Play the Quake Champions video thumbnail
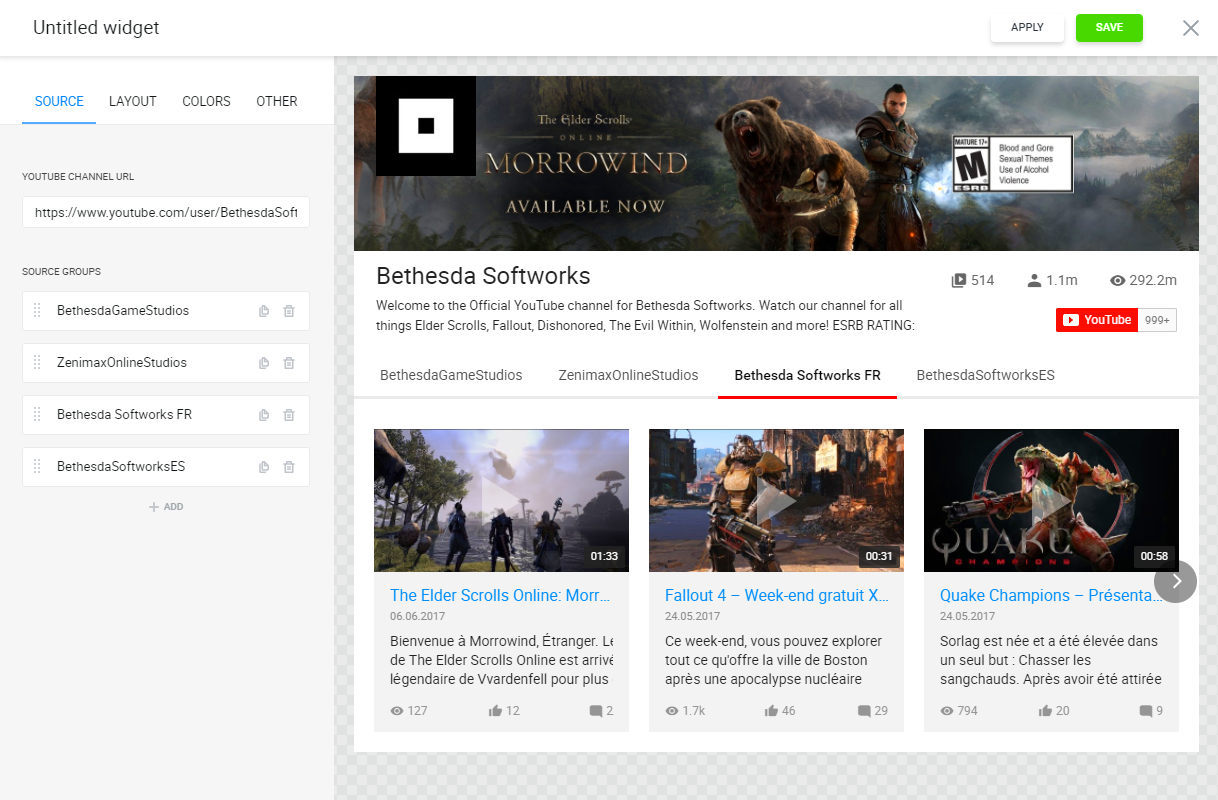Screen dimensions: 1218x800 (x=1051, y=500)
